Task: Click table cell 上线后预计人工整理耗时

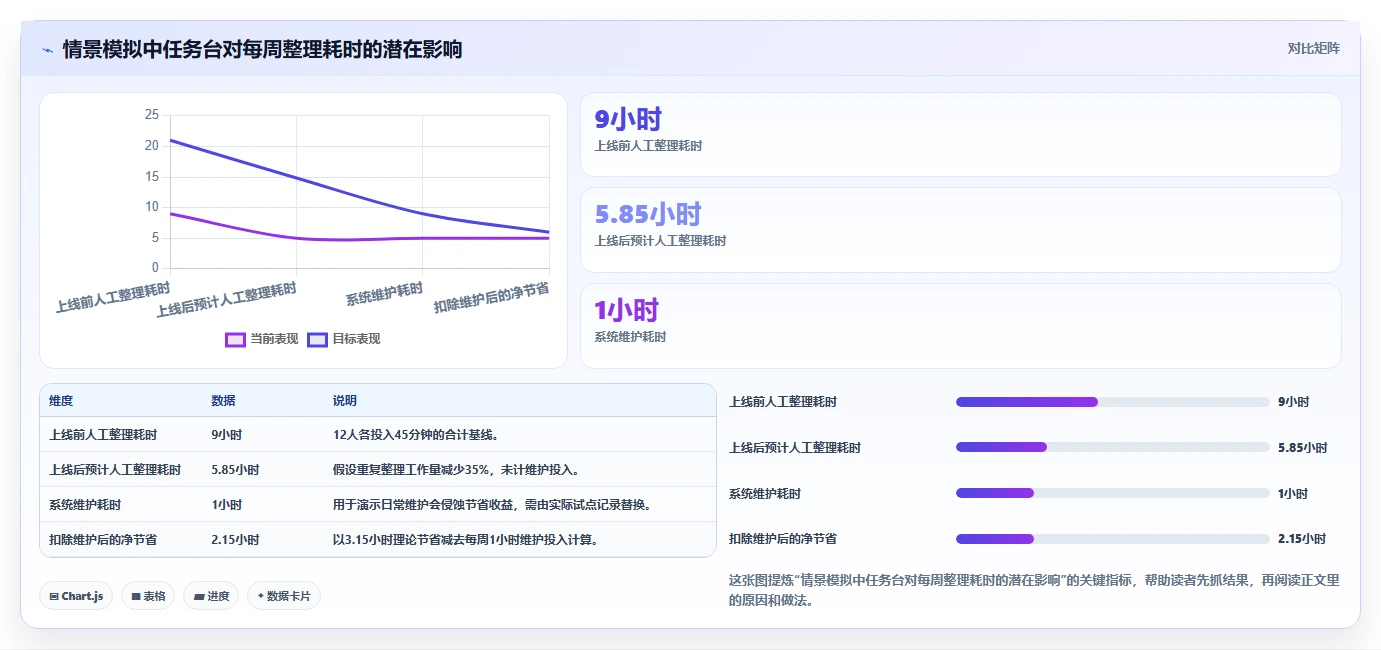Action: point(115,470)
